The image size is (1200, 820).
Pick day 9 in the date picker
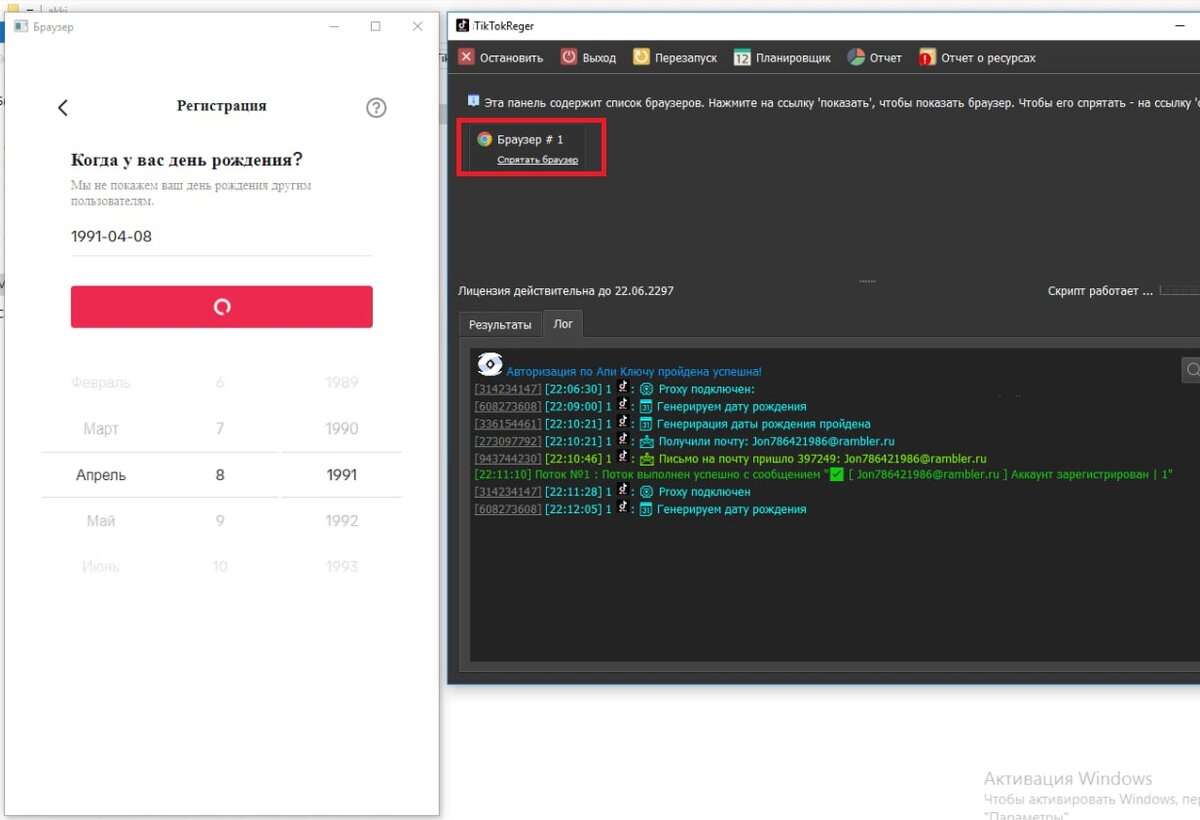tap(220, 521)
